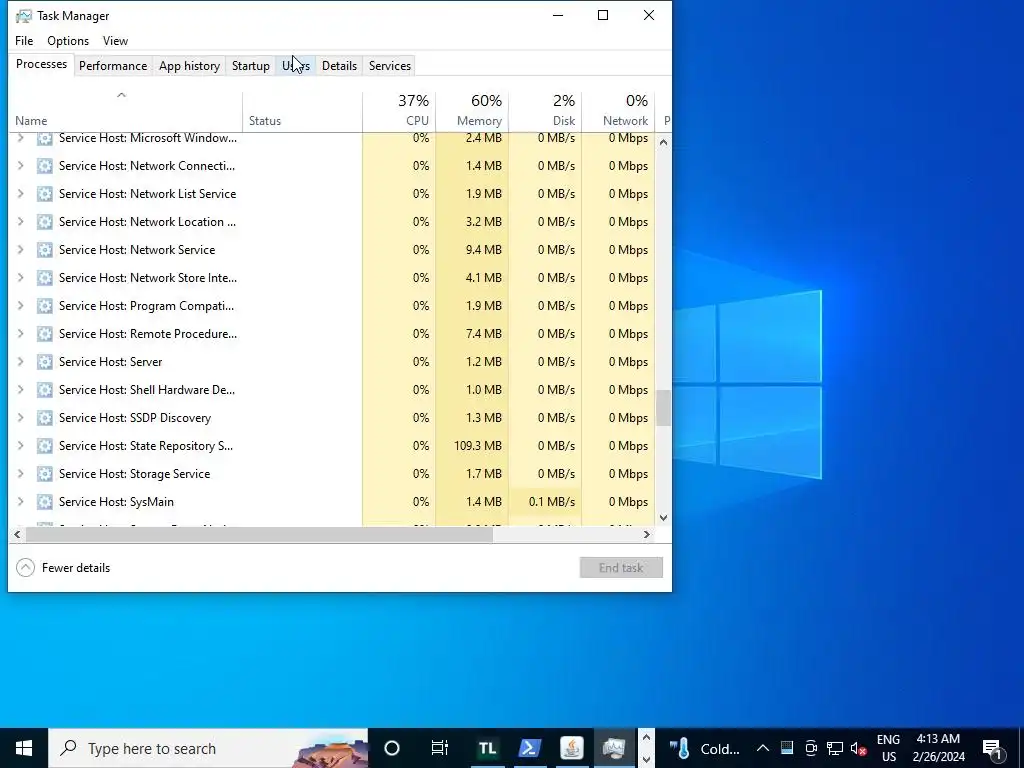Click the gear icon for Service Host: SSDP Discovery
1024x768 pixels.
click(44, 418)
